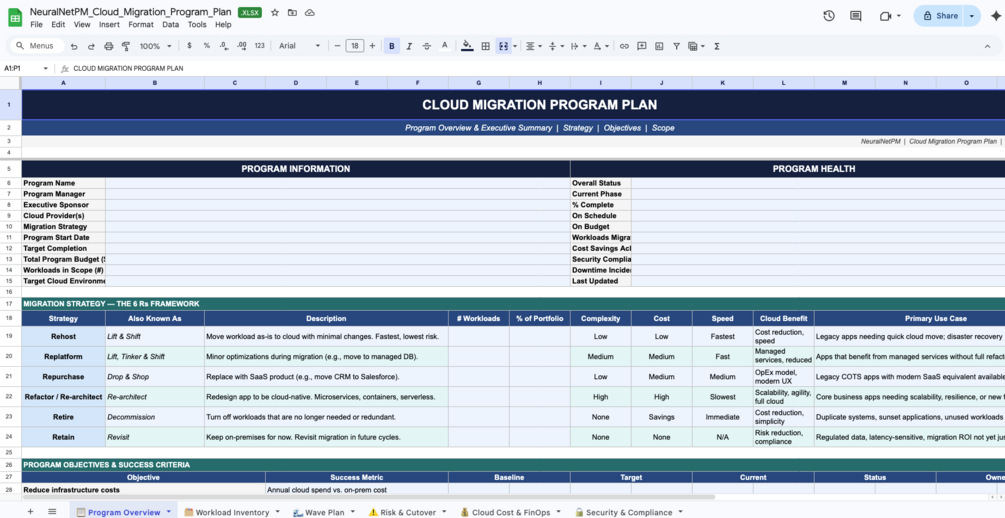This screenshot has height=518, width=1005.
Task: Toggle merge cells button
Action: click(503, 46)
